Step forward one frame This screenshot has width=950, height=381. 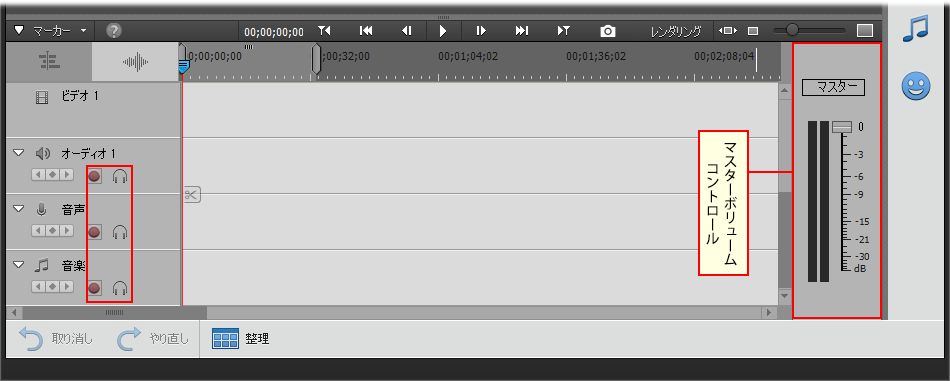pos(481,31)
